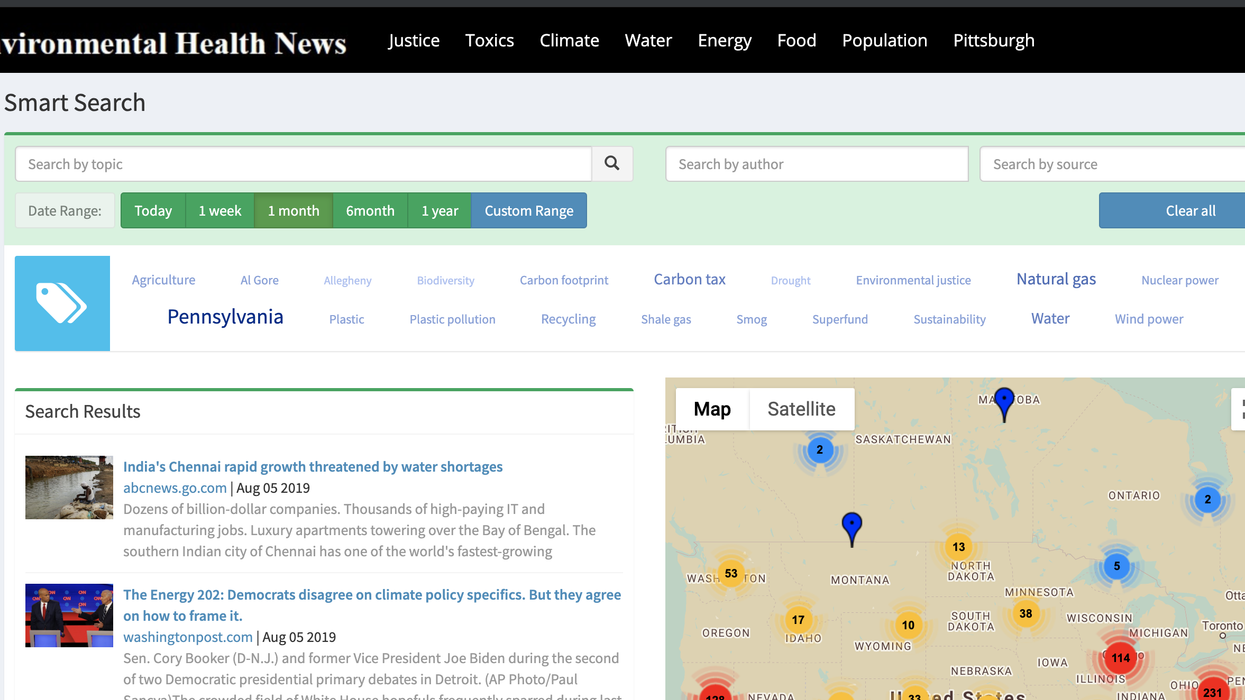Click the blue tag icon beside keywords
This screenshot has height=700, width=1245.
(x=62, y=302)
